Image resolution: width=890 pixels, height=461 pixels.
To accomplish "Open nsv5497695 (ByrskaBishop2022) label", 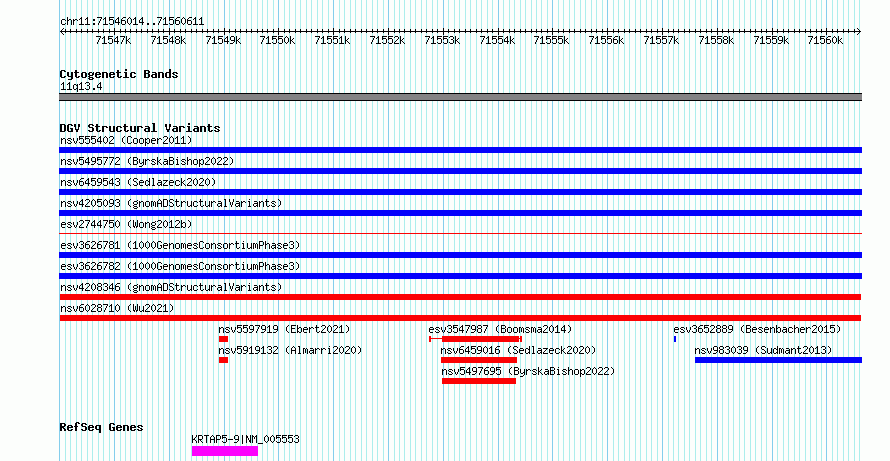I will 528,371.
